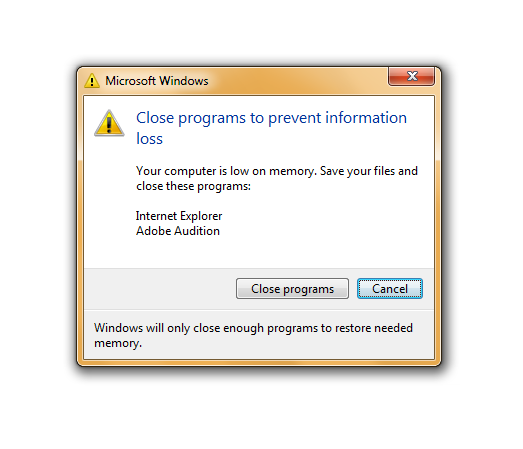Select the Internet Explorer program entry
This screenshot has height=449, width=523.
pos(179,216)
